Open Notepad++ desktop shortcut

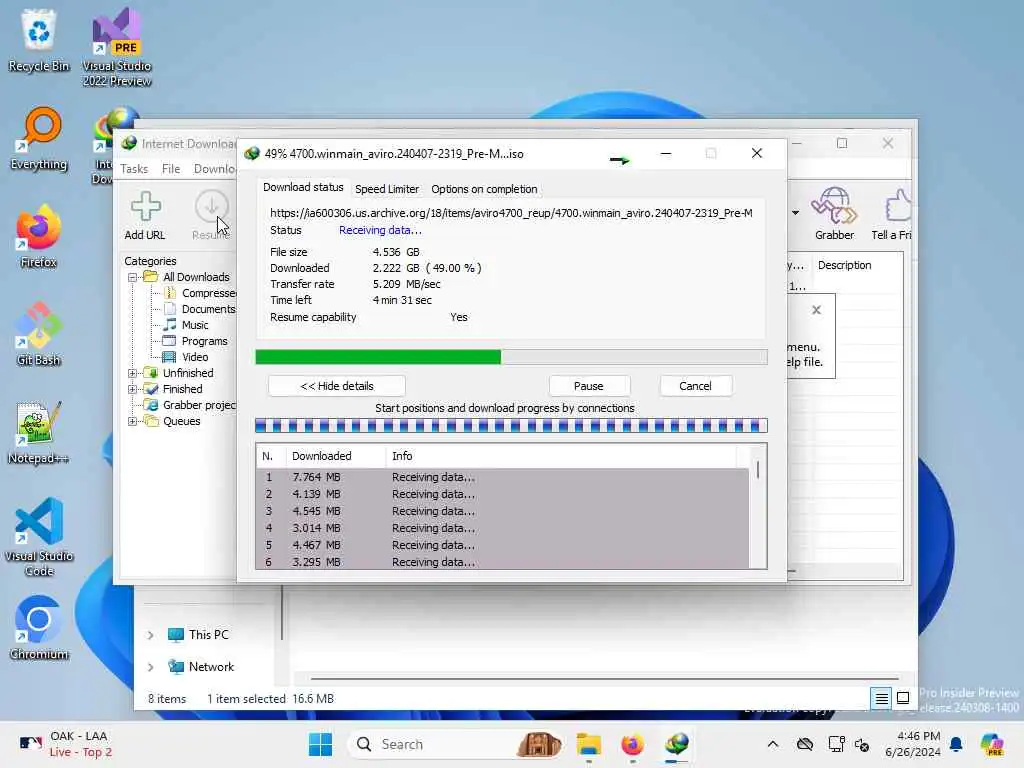pyautogui.click(x=39, y=432)
